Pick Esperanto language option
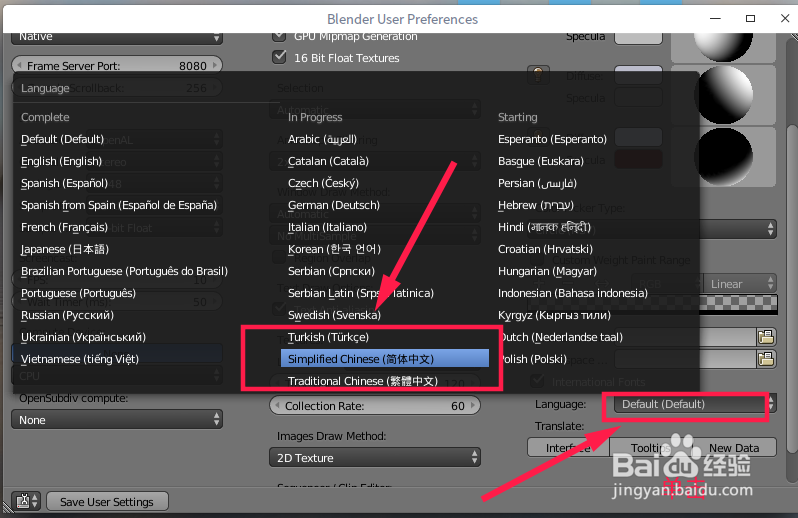Image resolution: width=798 pixels, height=518 pixels. tap(552, 139)
